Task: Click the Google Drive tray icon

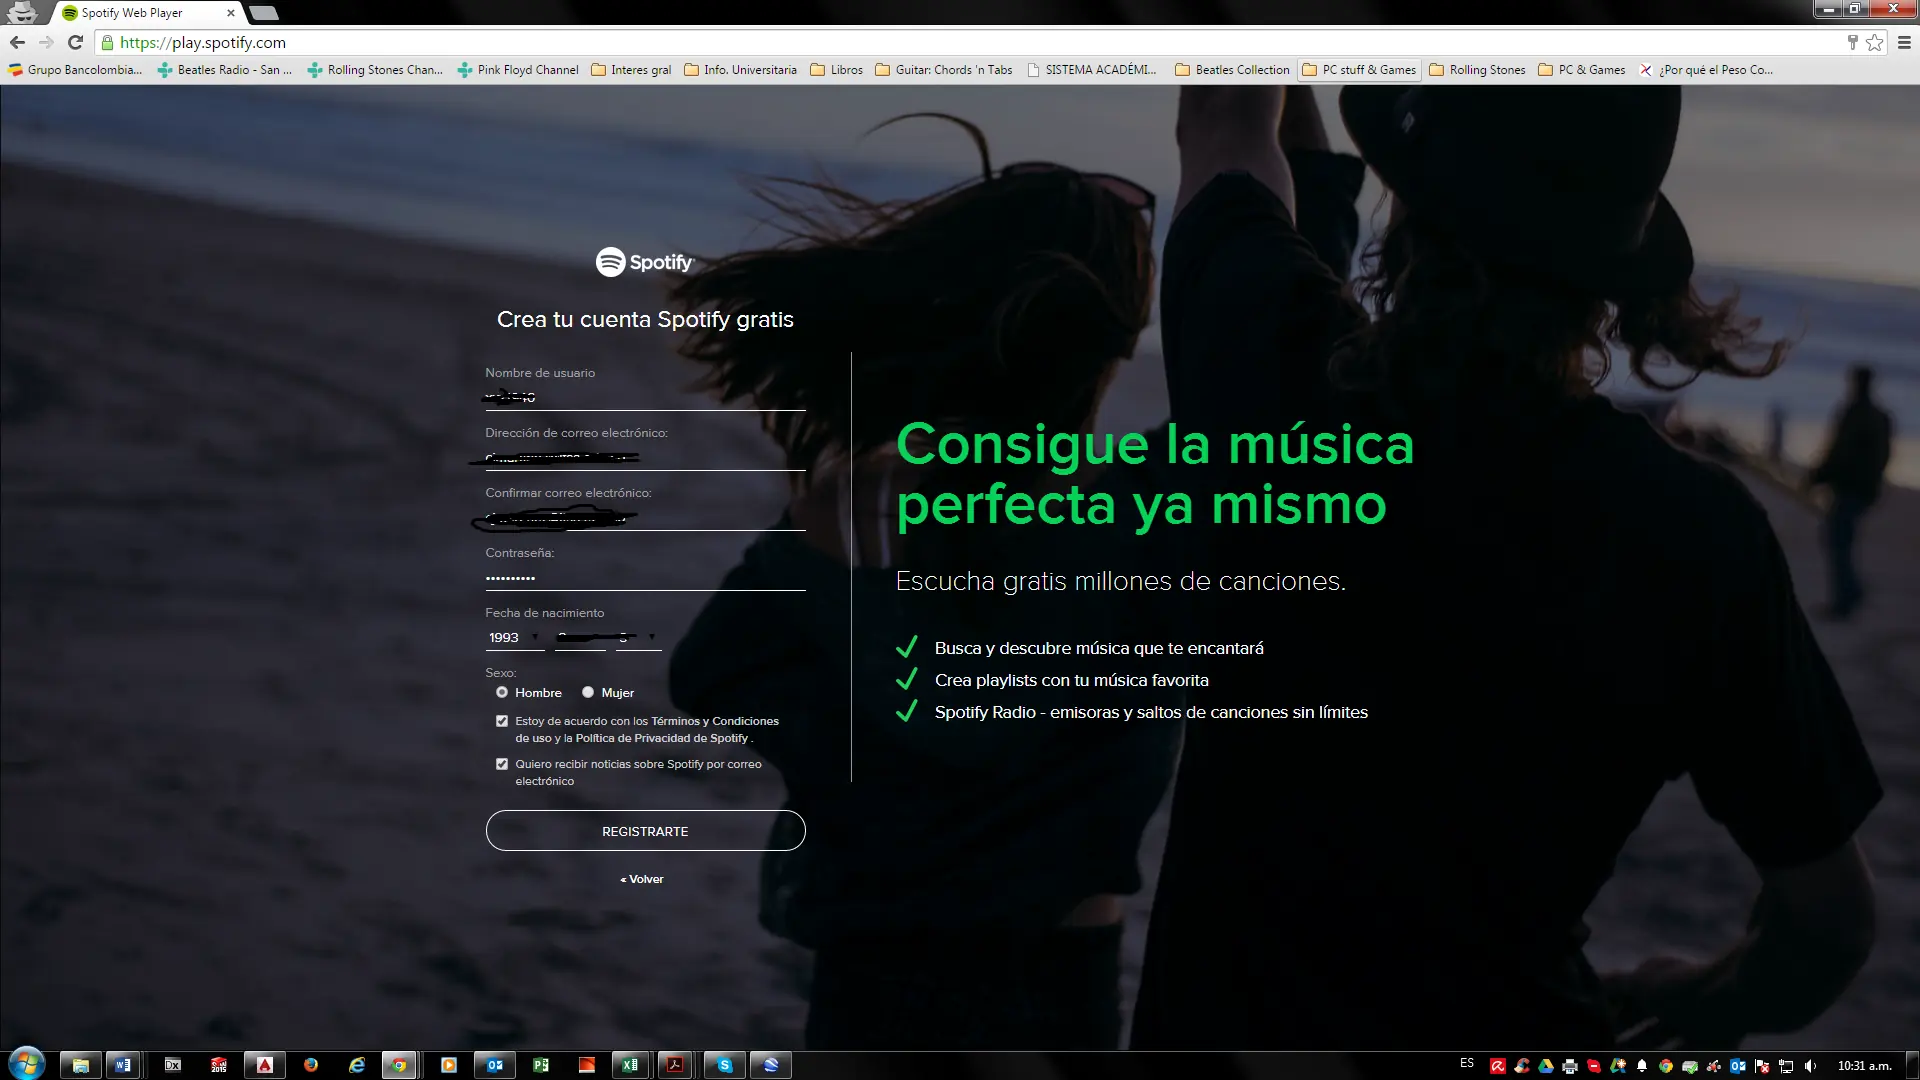Action: pos(1546,1066)
